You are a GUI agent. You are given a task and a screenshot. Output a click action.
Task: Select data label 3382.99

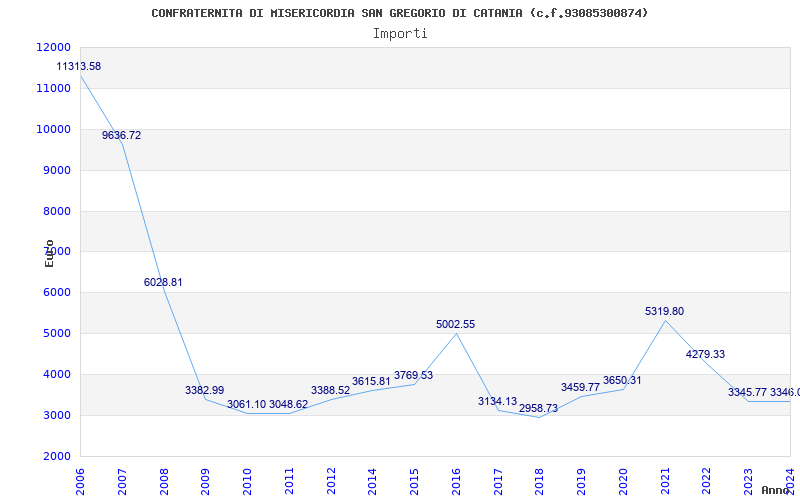(x=205, y=391)
